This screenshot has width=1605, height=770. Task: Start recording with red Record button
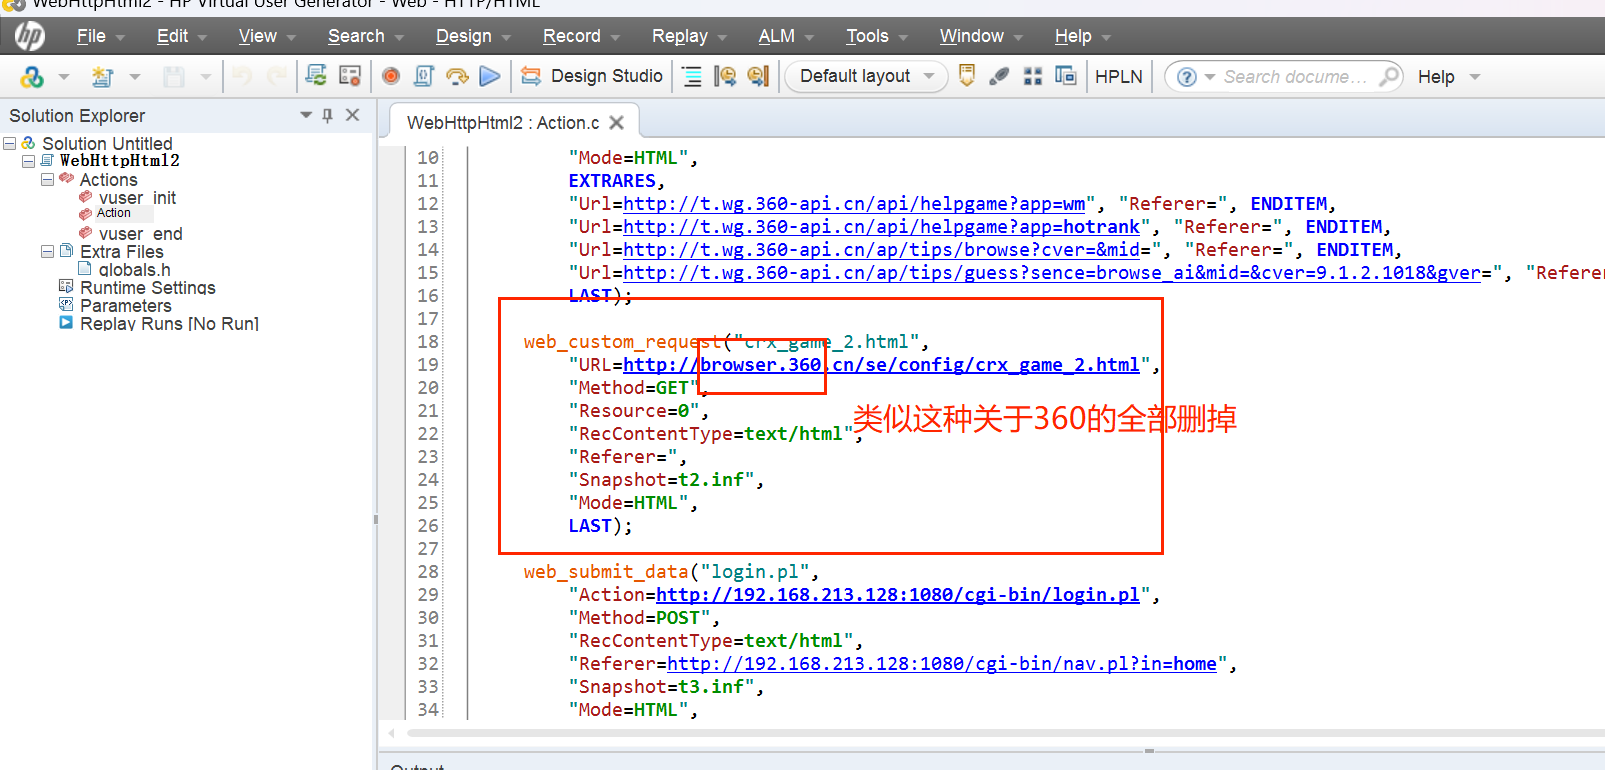tap(391, 76)
